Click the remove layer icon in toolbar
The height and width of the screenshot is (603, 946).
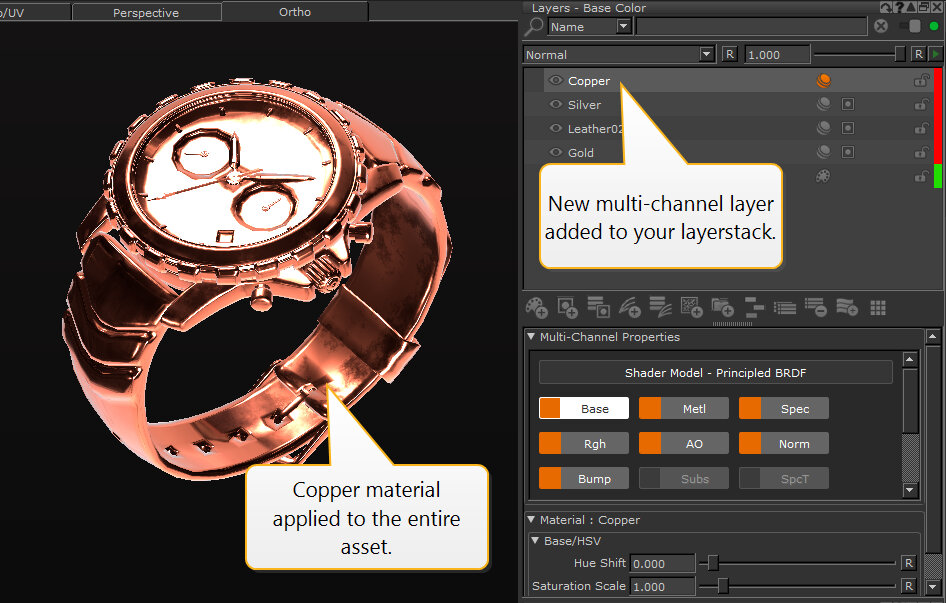point(815,308)
